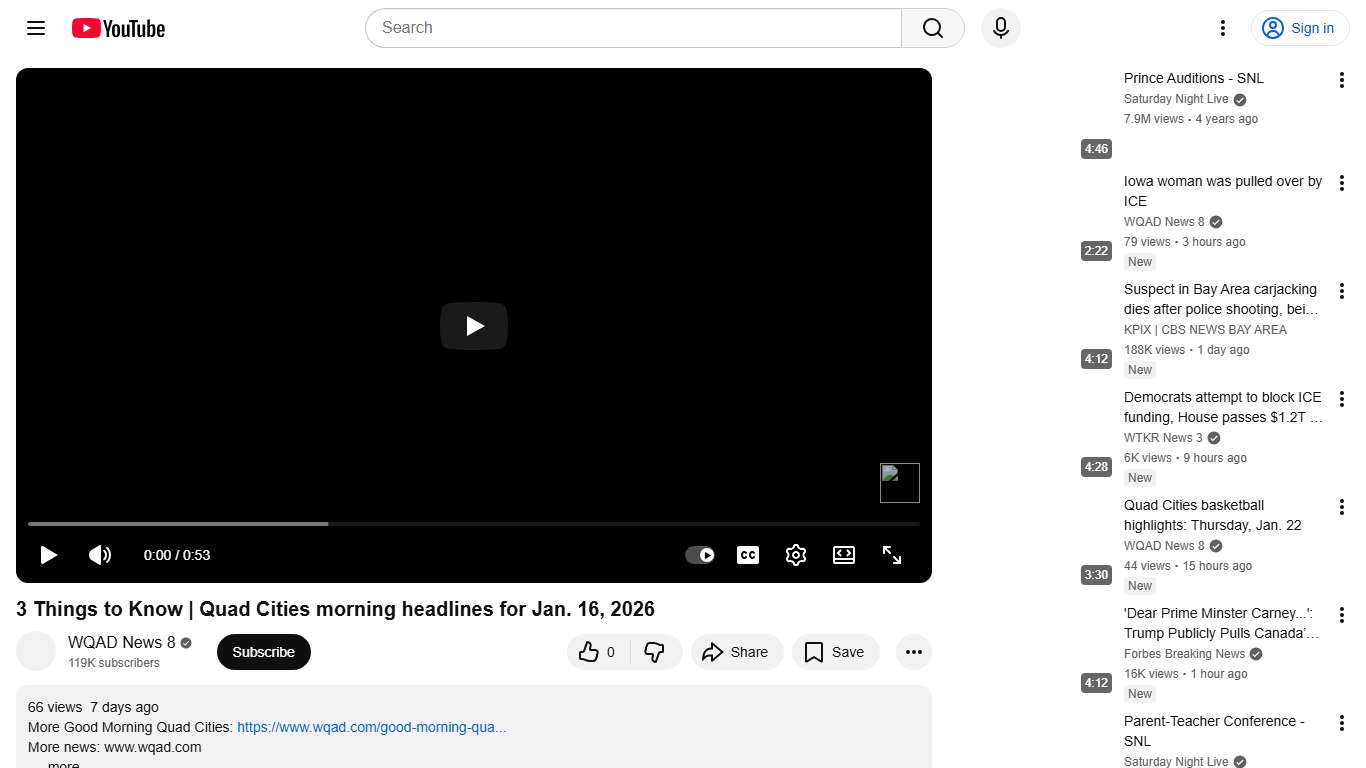Viewport: 1366px width, 768px height.
Task: Open the wqad.com Good Morning link
Action: tap(371, 727)
